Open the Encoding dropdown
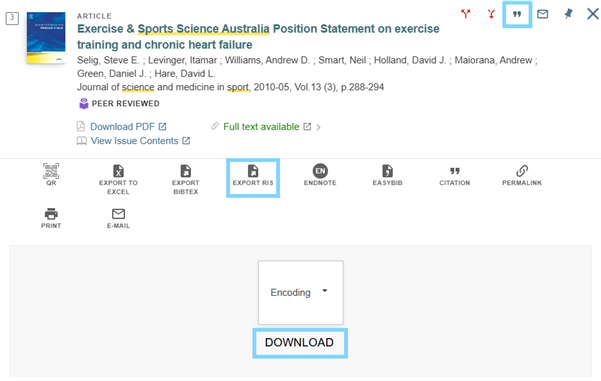 coord(300,292)
